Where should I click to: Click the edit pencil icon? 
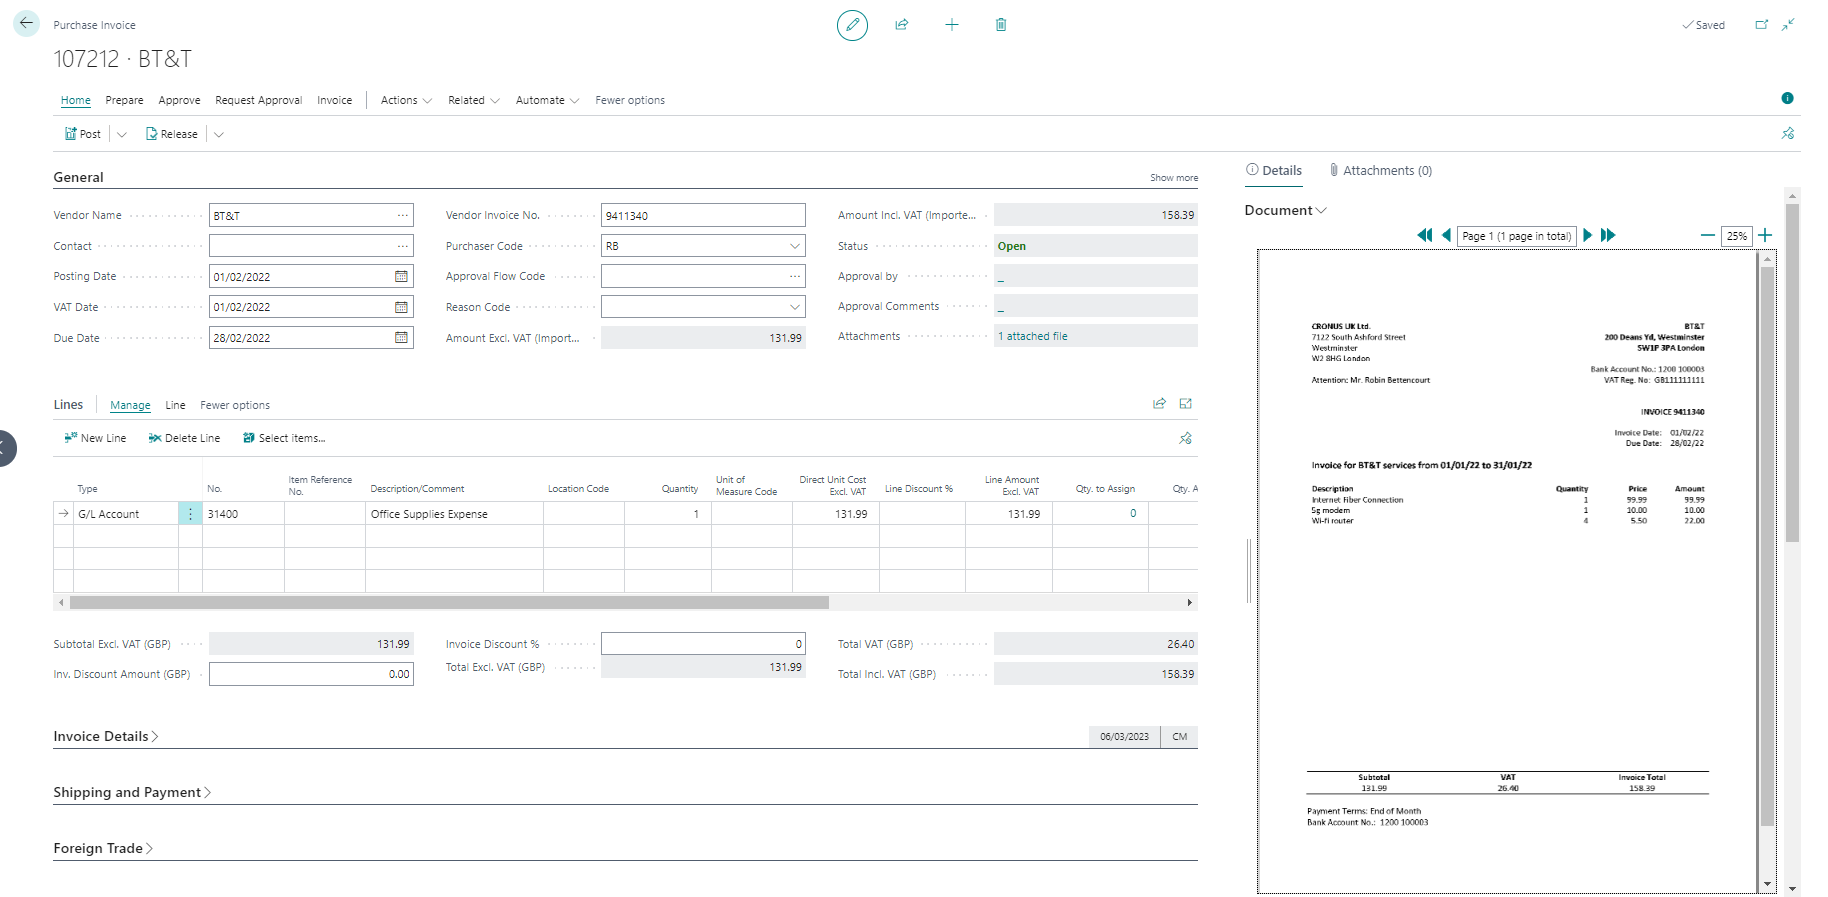pyautogui.click(x=852, y=25)
